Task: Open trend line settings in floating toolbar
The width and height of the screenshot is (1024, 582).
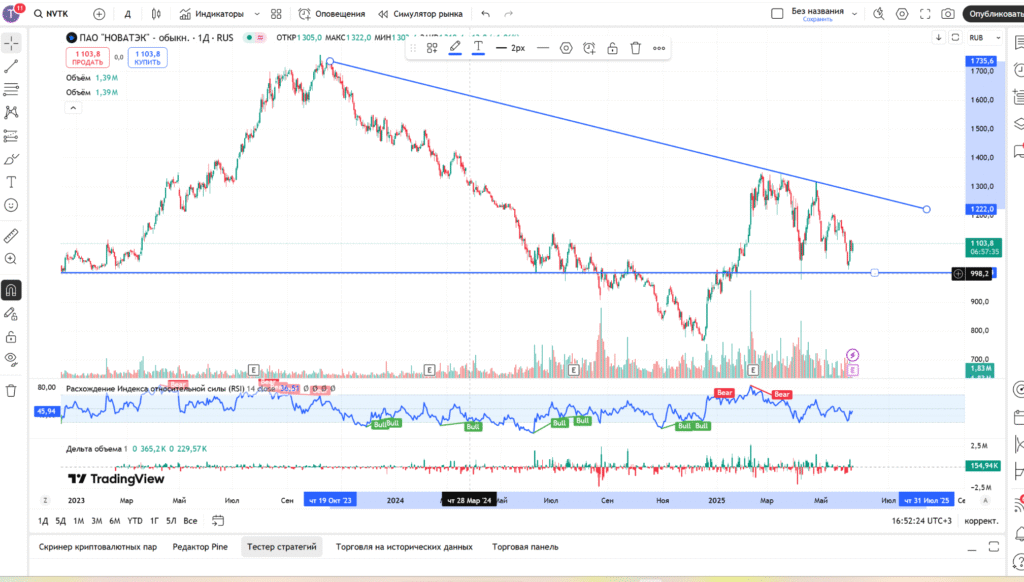Action: click(566, 48)
